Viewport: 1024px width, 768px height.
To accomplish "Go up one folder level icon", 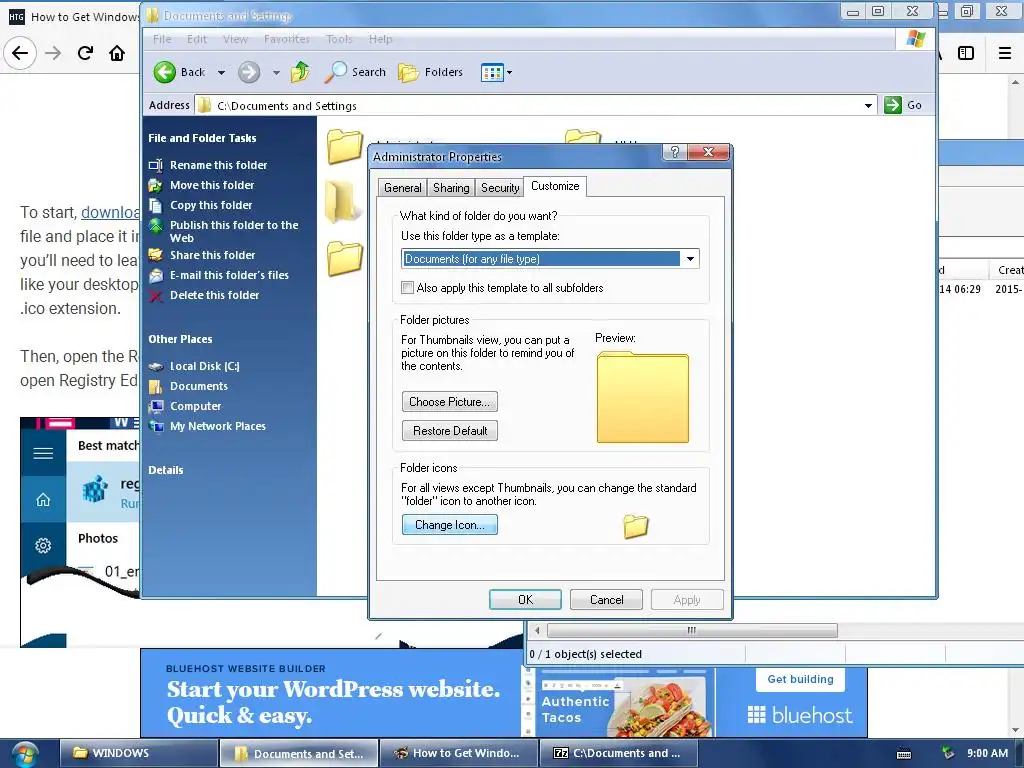I will click(300, 72).
